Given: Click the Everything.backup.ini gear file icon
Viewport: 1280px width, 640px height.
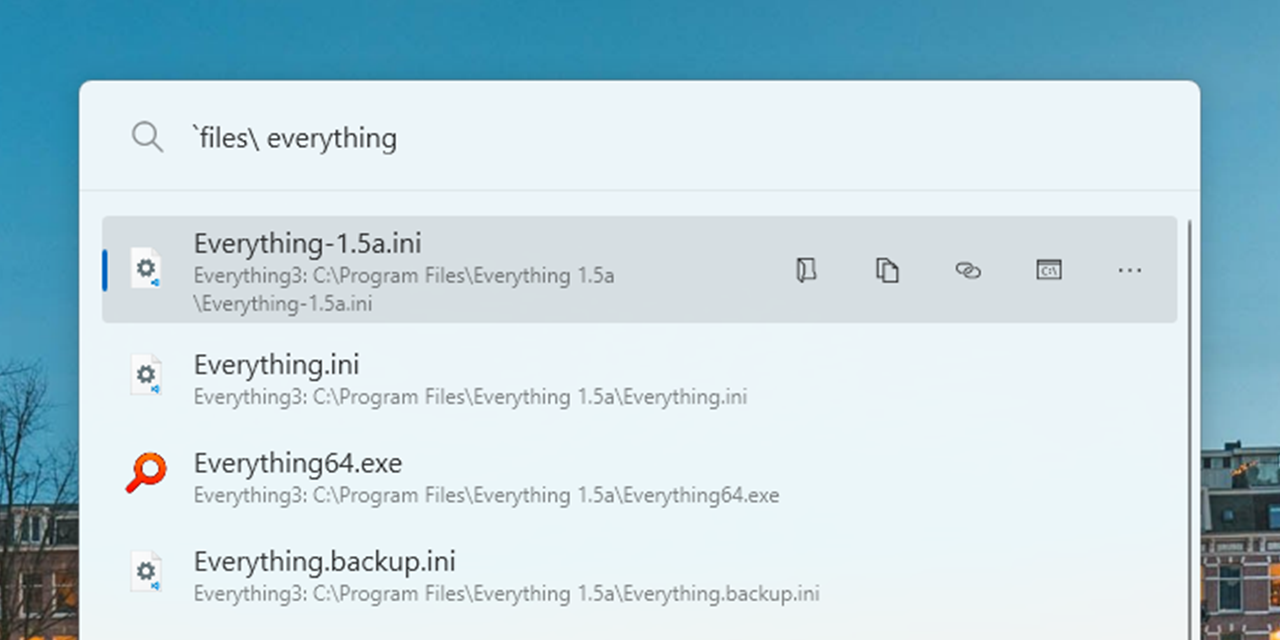Looking at the screenshot, I should pos(146,572).
